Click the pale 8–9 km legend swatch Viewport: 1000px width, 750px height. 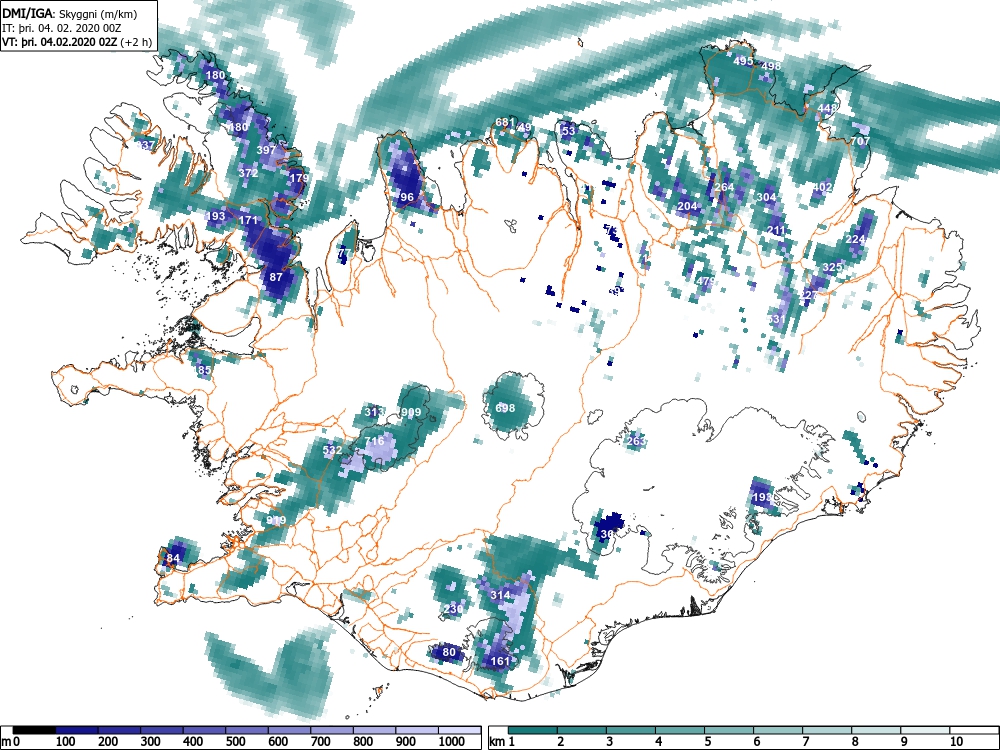click(x=876, y=731)
